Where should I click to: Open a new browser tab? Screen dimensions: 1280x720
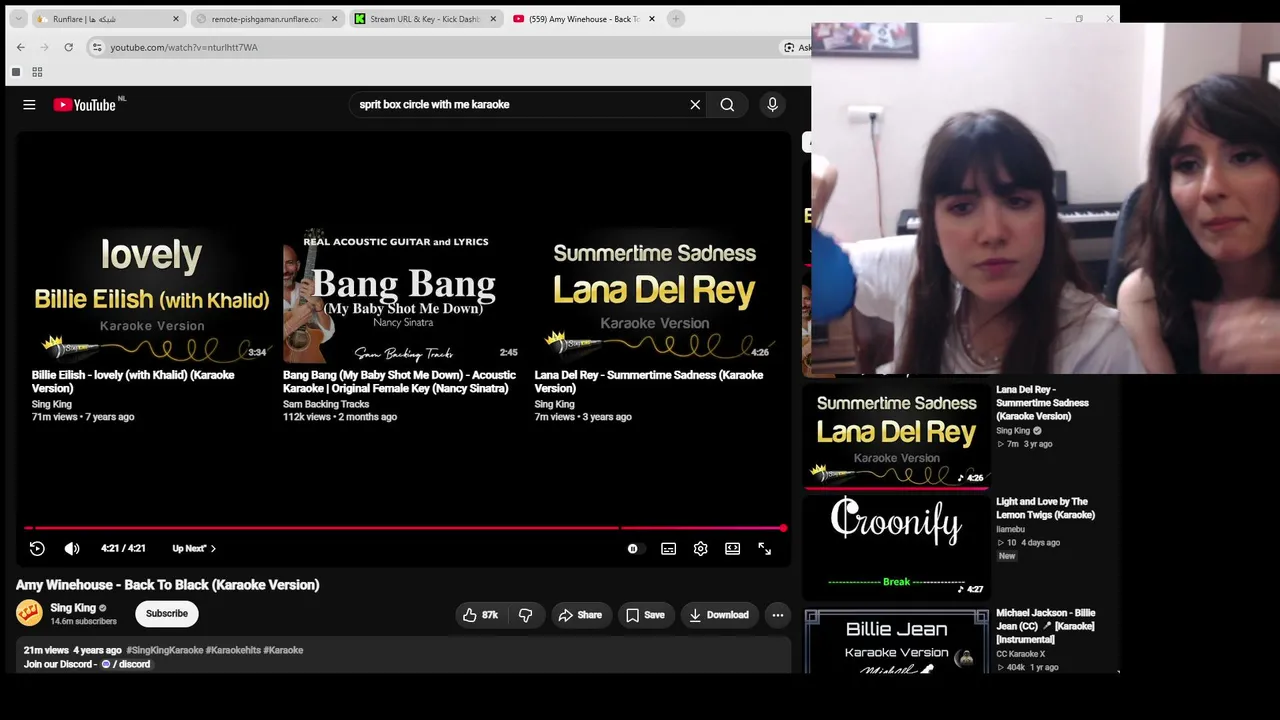(676, 19)
